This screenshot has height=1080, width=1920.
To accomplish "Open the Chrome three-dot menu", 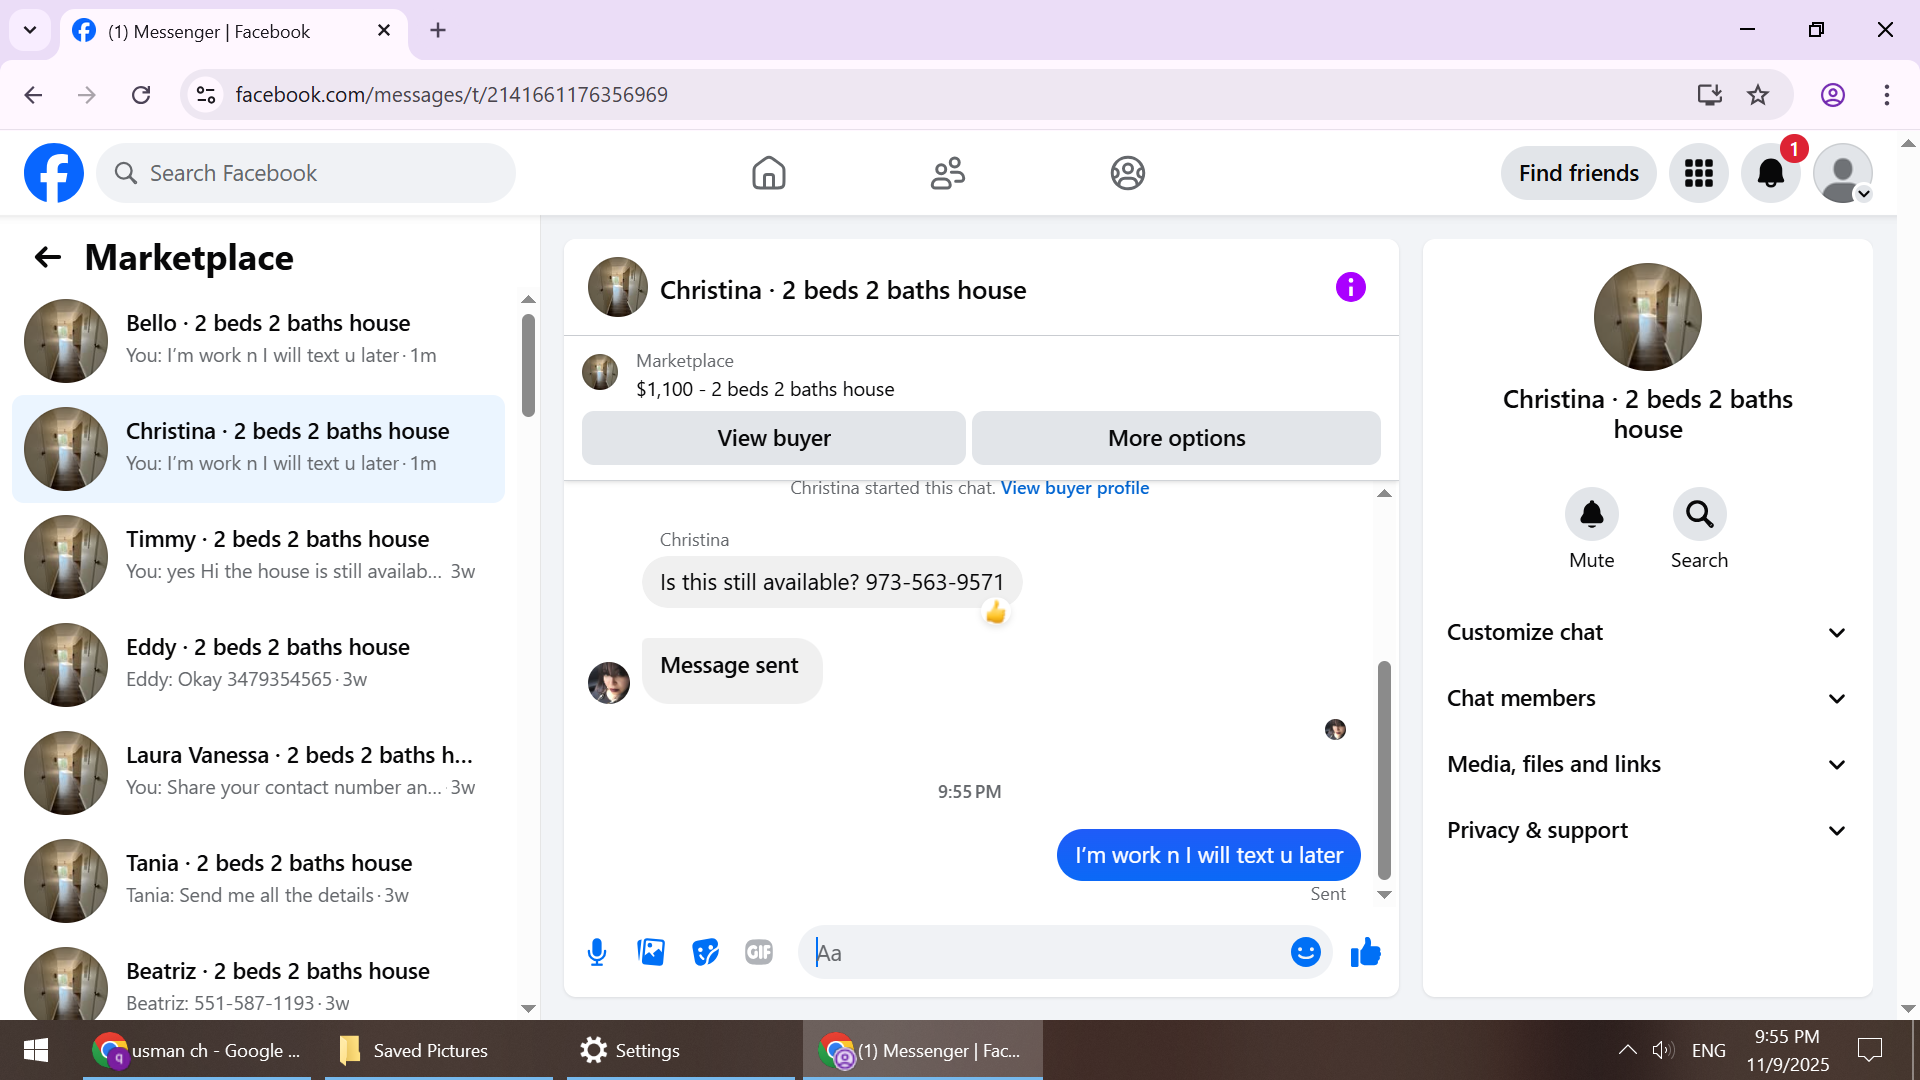I will (1886, 95).
